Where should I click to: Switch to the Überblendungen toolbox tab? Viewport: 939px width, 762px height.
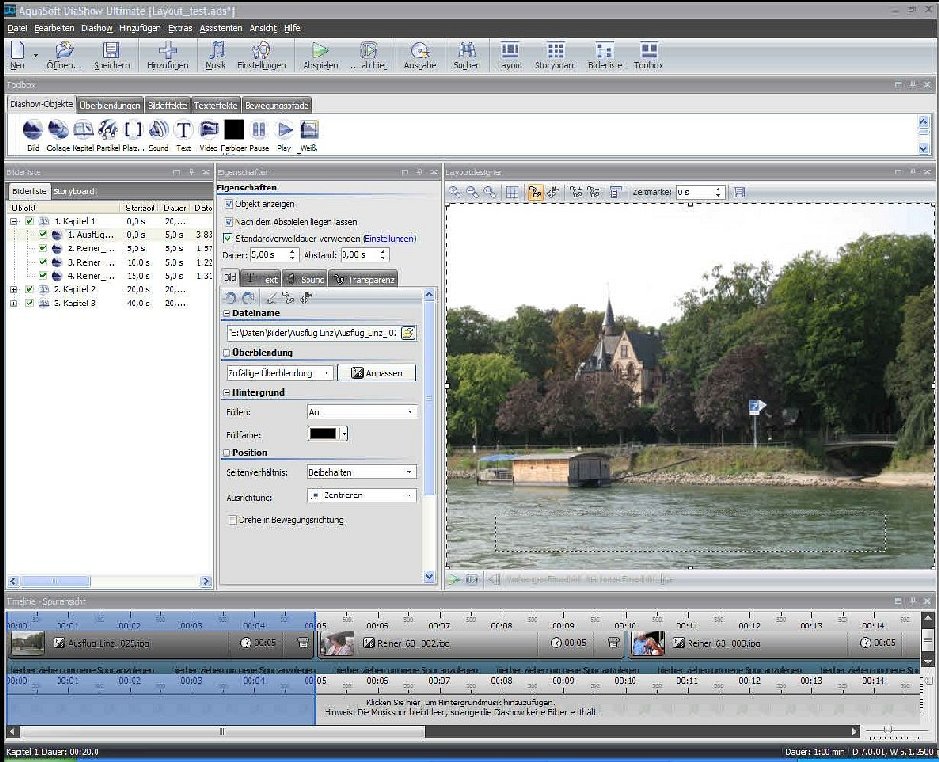pyautogui.click(x=109, y=105)
